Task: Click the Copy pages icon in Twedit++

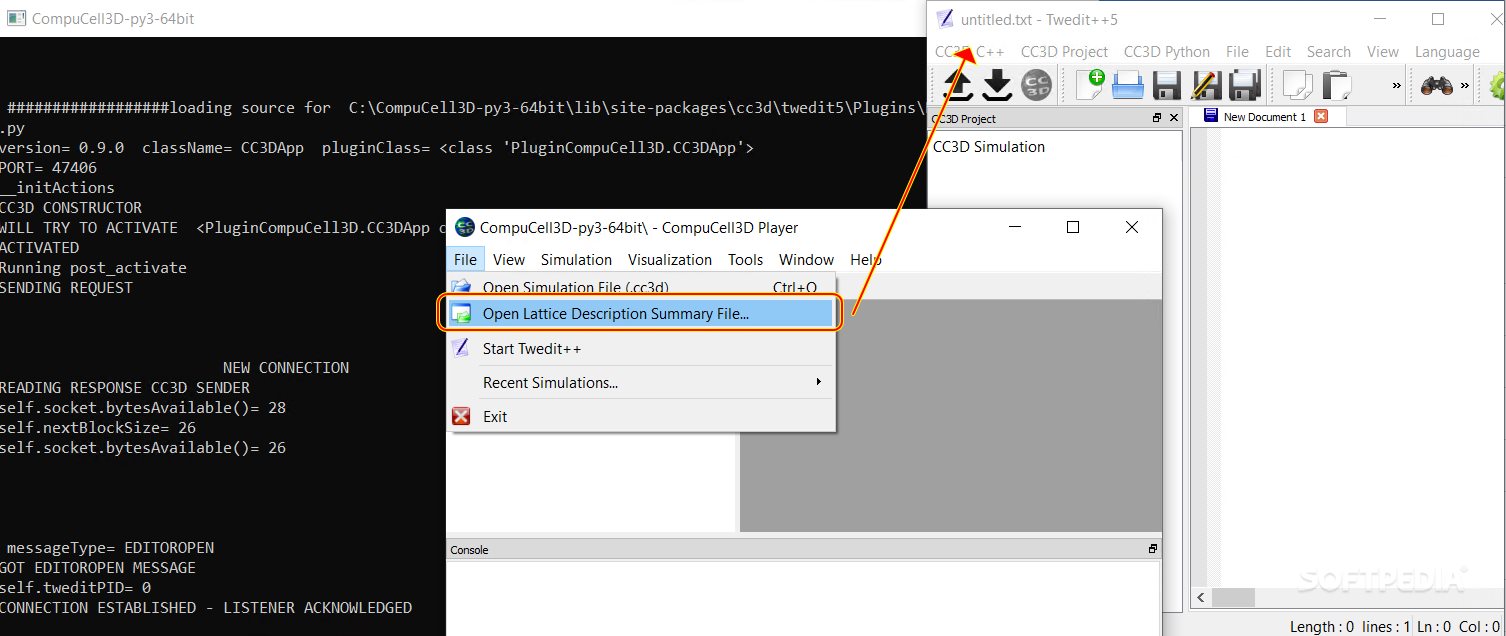Action: [x=1298, y=86]
